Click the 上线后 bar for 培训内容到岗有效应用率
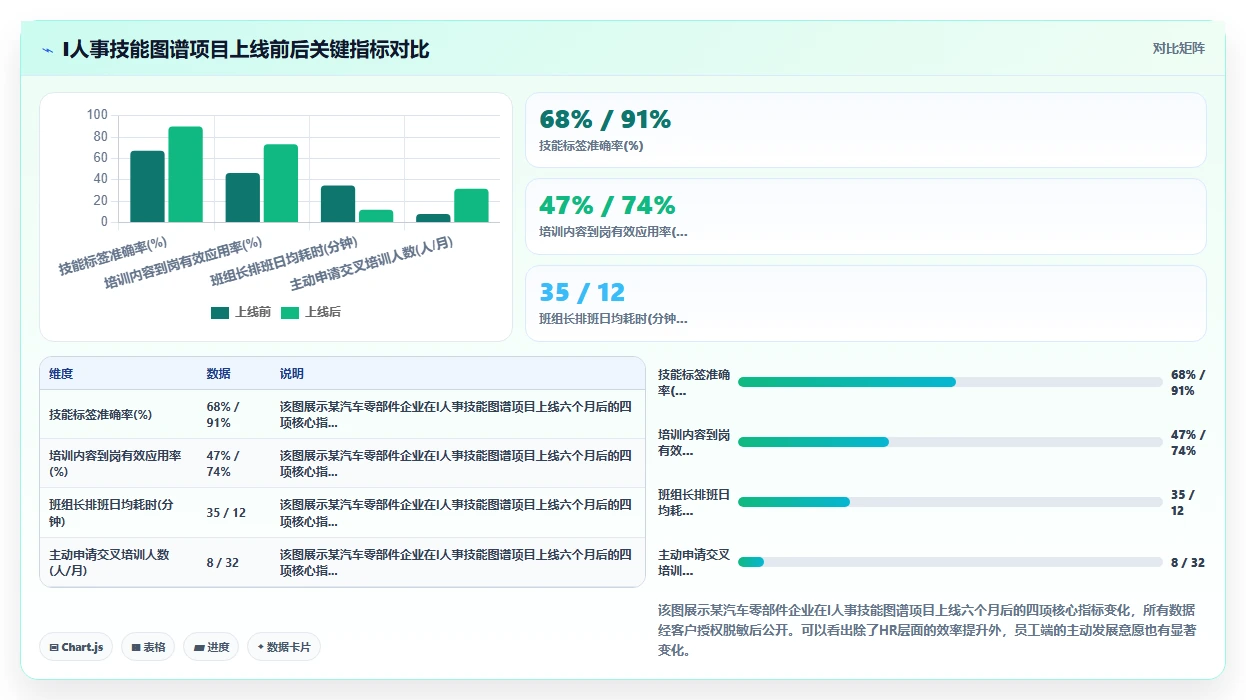Viewport: 1246px width, 700px height. (x=281, y=183)
